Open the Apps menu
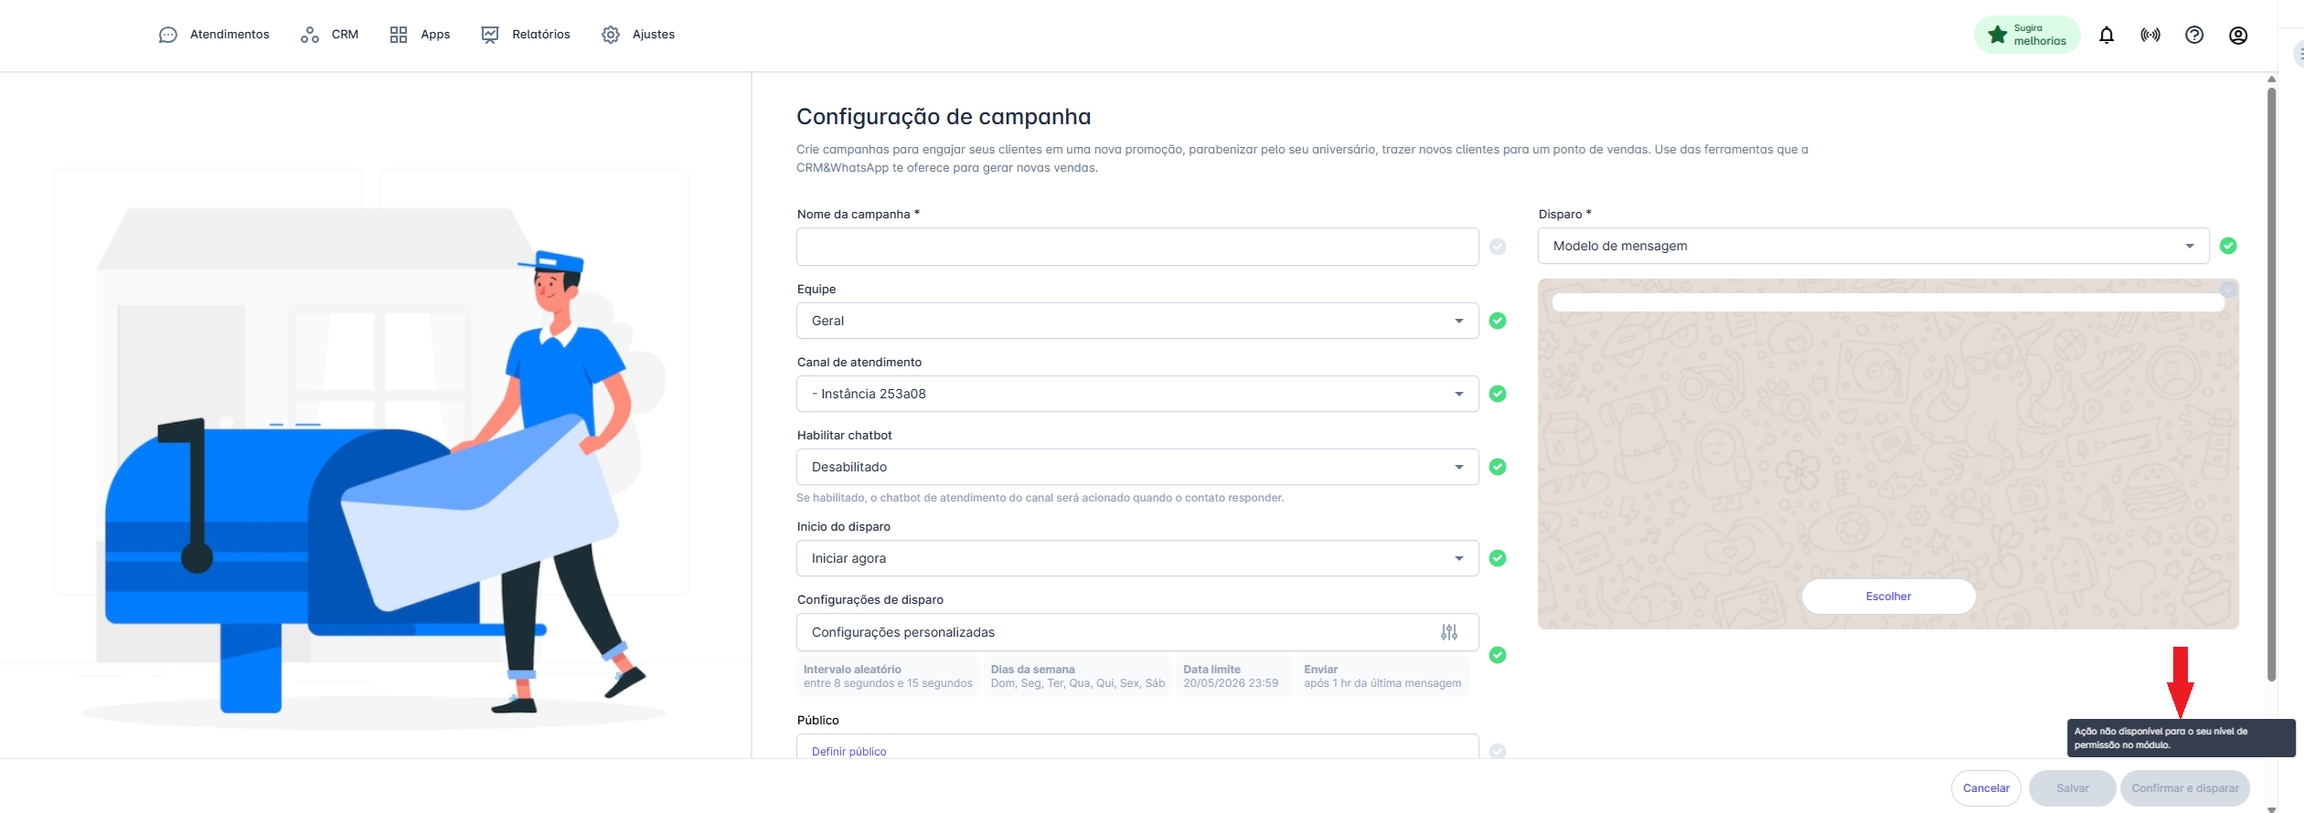This screenshot has width=2304, height=813. point(420,35)
